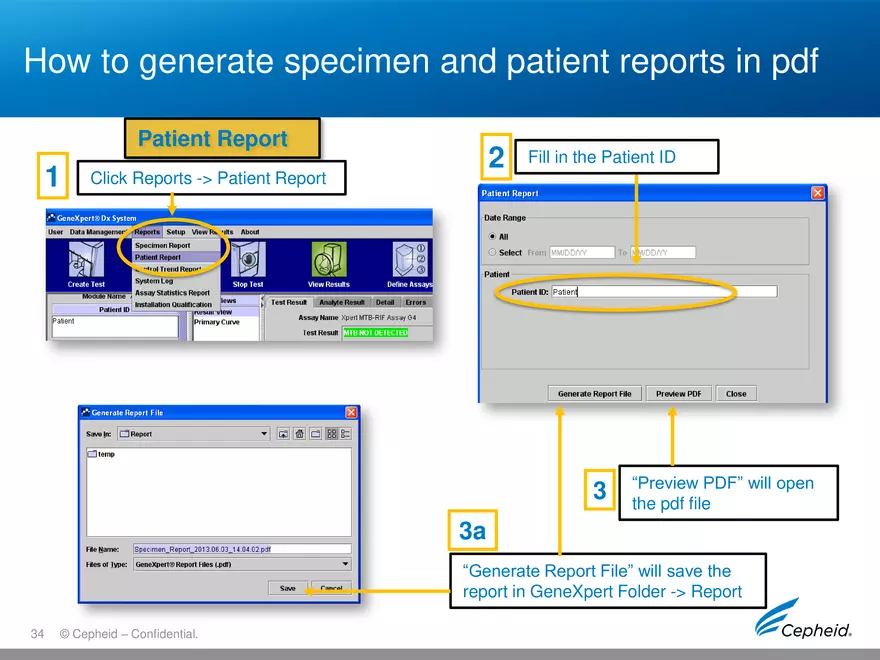The height and width of the screenshot is (660, 880).
Task: Click the Home icon in Generate Report File
Action: (300, 434)
